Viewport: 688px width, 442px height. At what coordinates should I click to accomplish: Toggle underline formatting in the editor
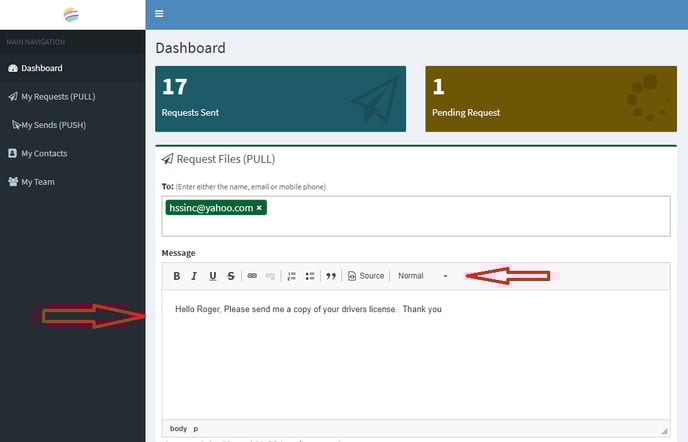(213, 276)
